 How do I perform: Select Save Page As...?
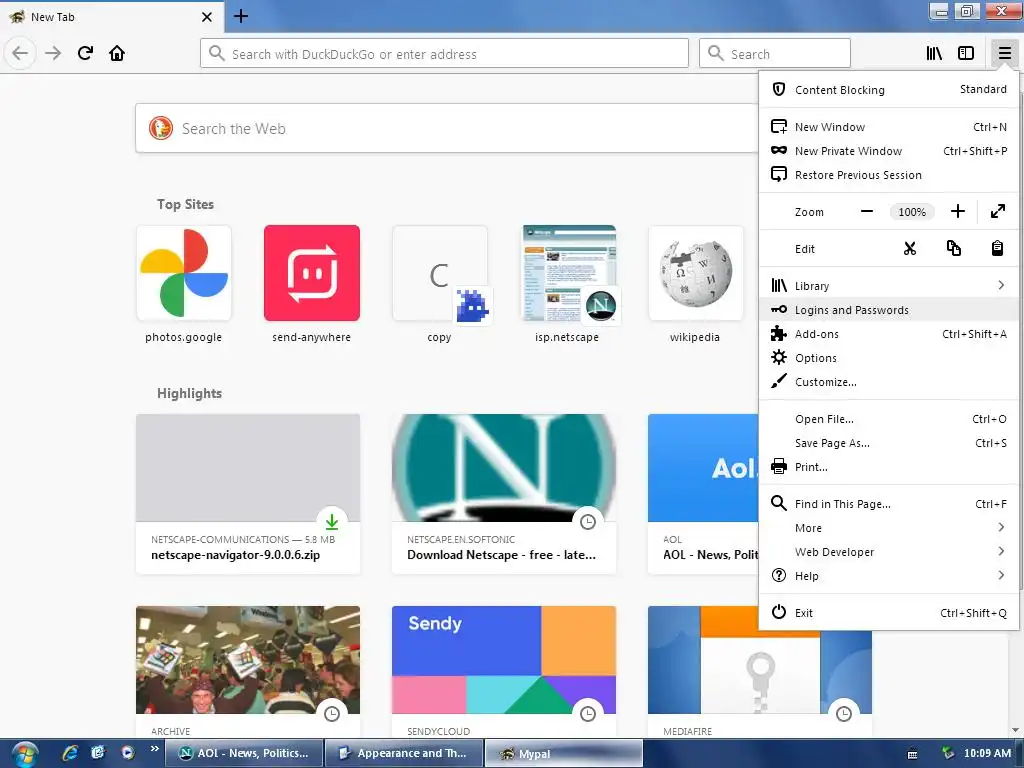point(889,443)
